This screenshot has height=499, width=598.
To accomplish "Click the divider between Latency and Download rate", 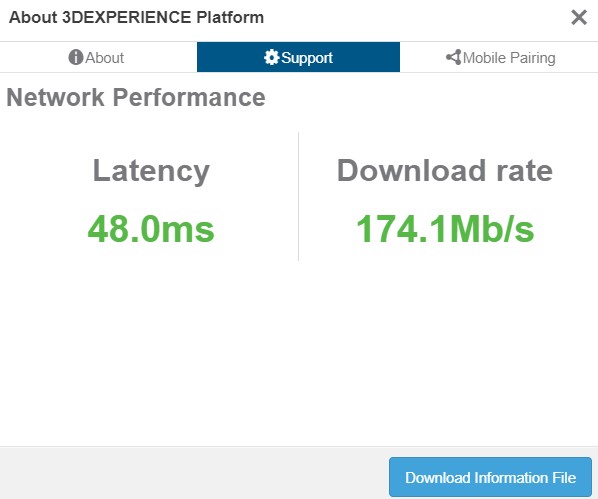I will pyautogui.click(x=298, y=196).
